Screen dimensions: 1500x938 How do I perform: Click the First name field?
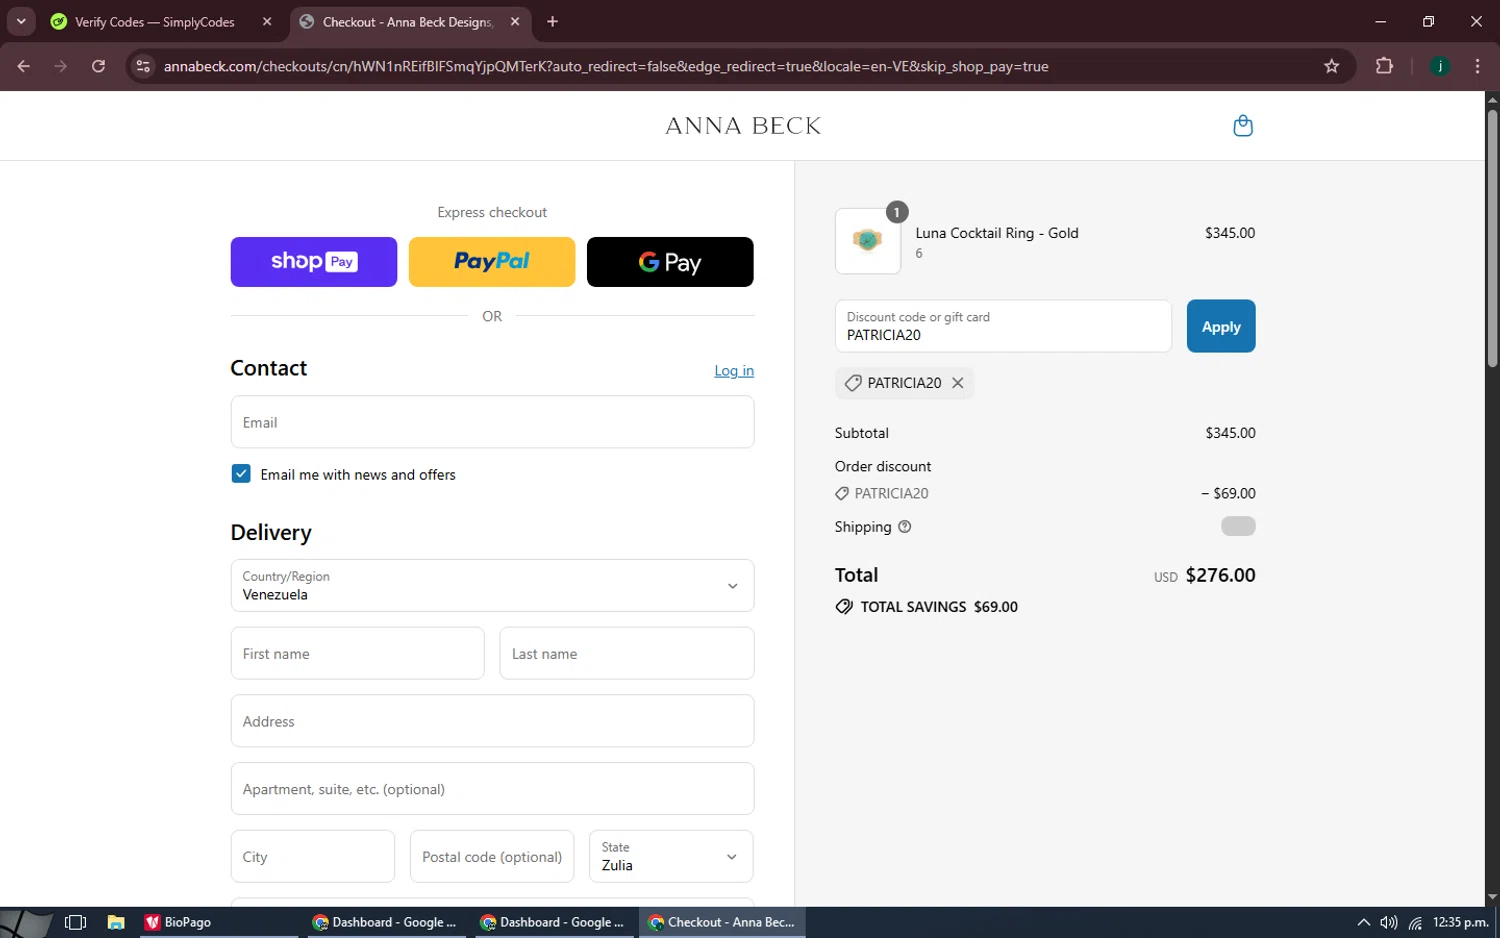pos(357,654)
